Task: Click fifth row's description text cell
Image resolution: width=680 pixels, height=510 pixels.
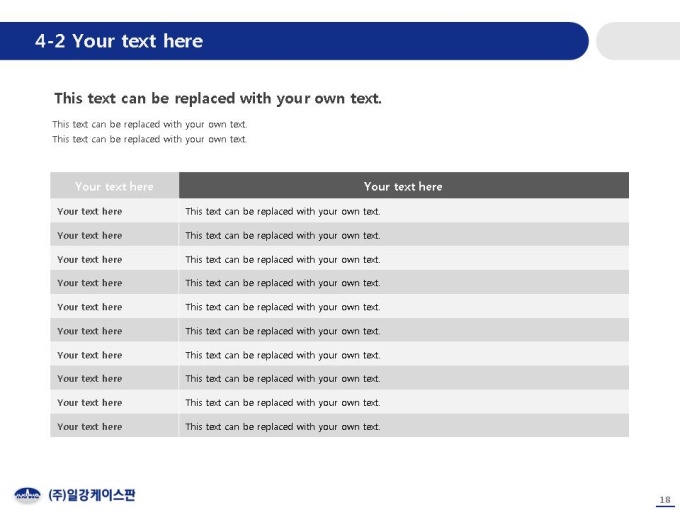Action: tap(404, 307)
